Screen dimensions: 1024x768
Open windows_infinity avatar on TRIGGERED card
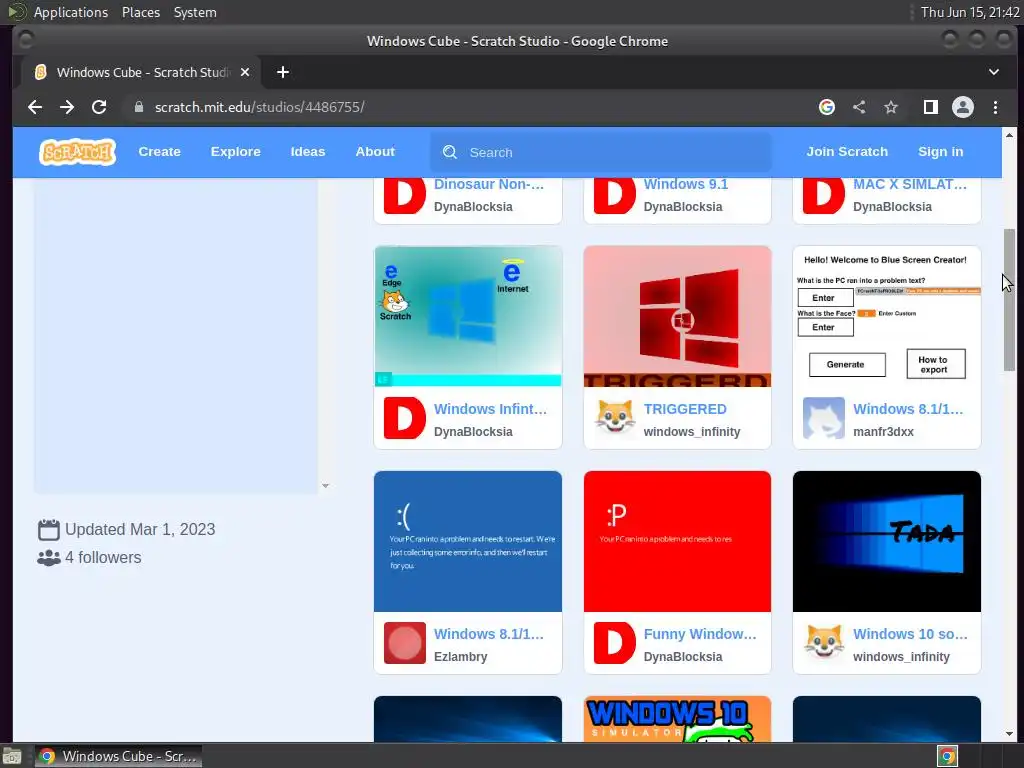tap(615, 418)
